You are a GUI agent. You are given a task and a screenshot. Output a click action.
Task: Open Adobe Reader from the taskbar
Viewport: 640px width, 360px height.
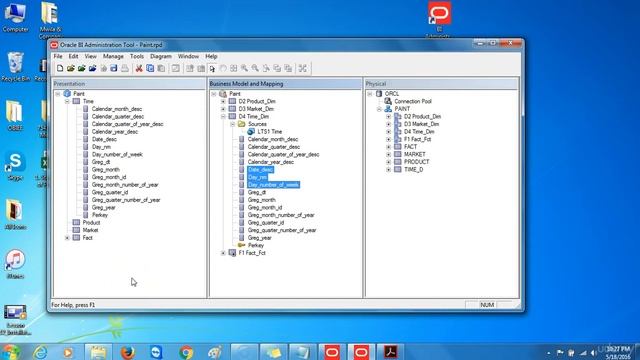click(390, 352)
